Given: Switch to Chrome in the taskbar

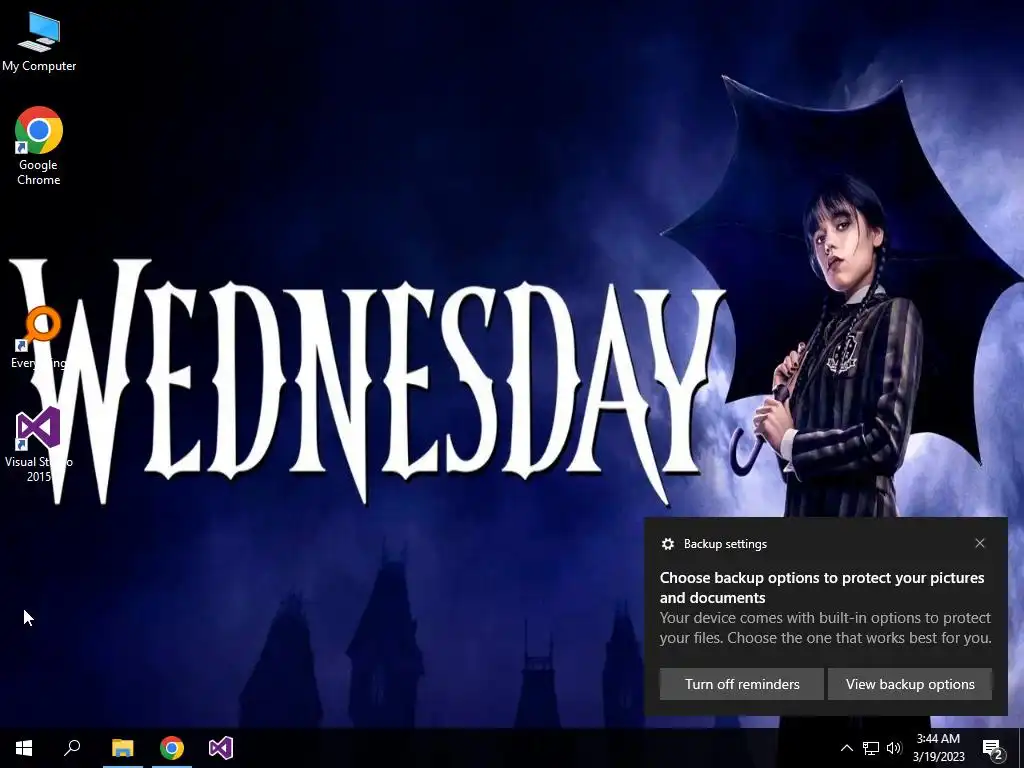Looking at the screenshot, I should (x=172, y=748).
